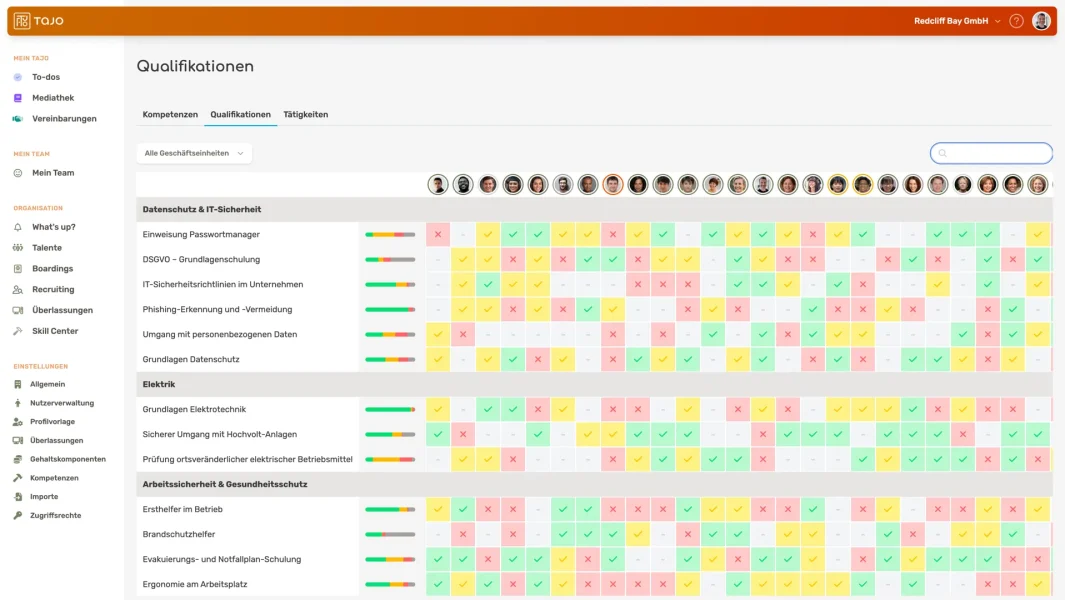Click the Gehaltskomponenten coins icon
The height and width of the screenshot is (600, 1065).
pyautogui.click(x=18, y=459)
